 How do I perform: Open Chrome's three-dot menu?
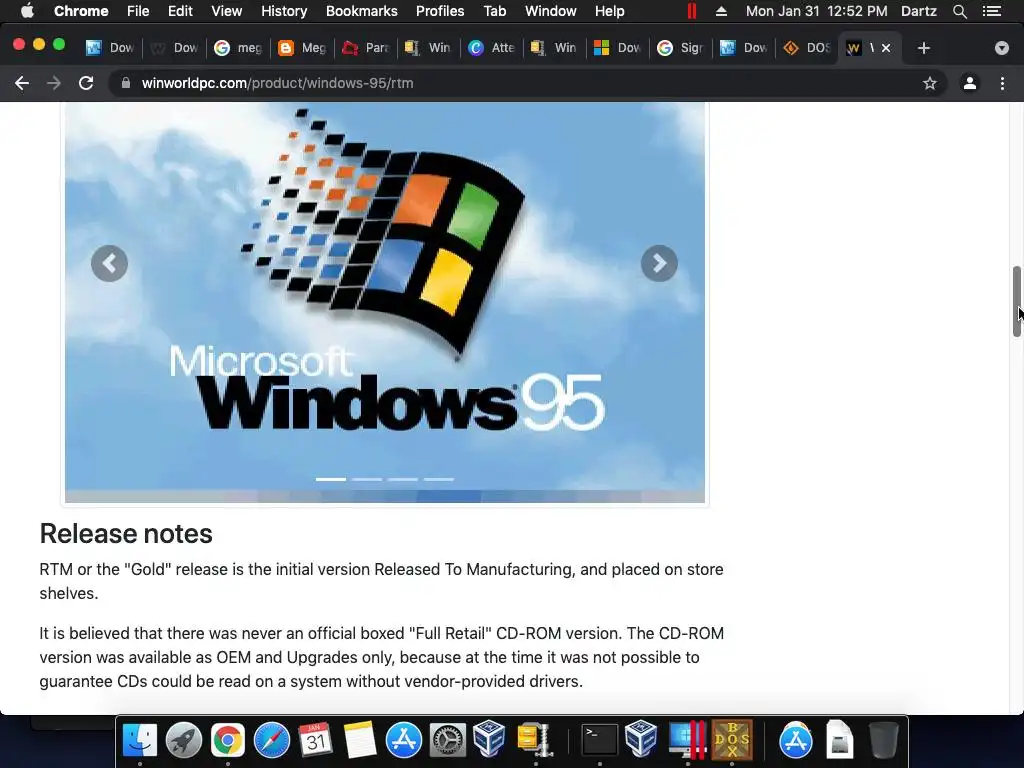pos(1002,83)
